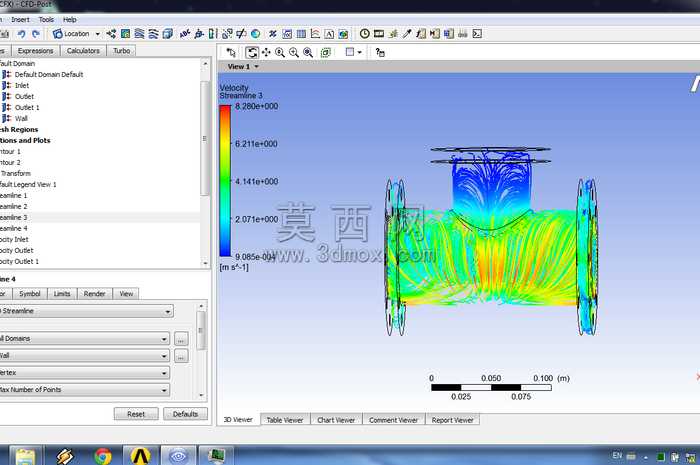Open the Vertex sampling dropdown
700x465 pixels.
84,373
